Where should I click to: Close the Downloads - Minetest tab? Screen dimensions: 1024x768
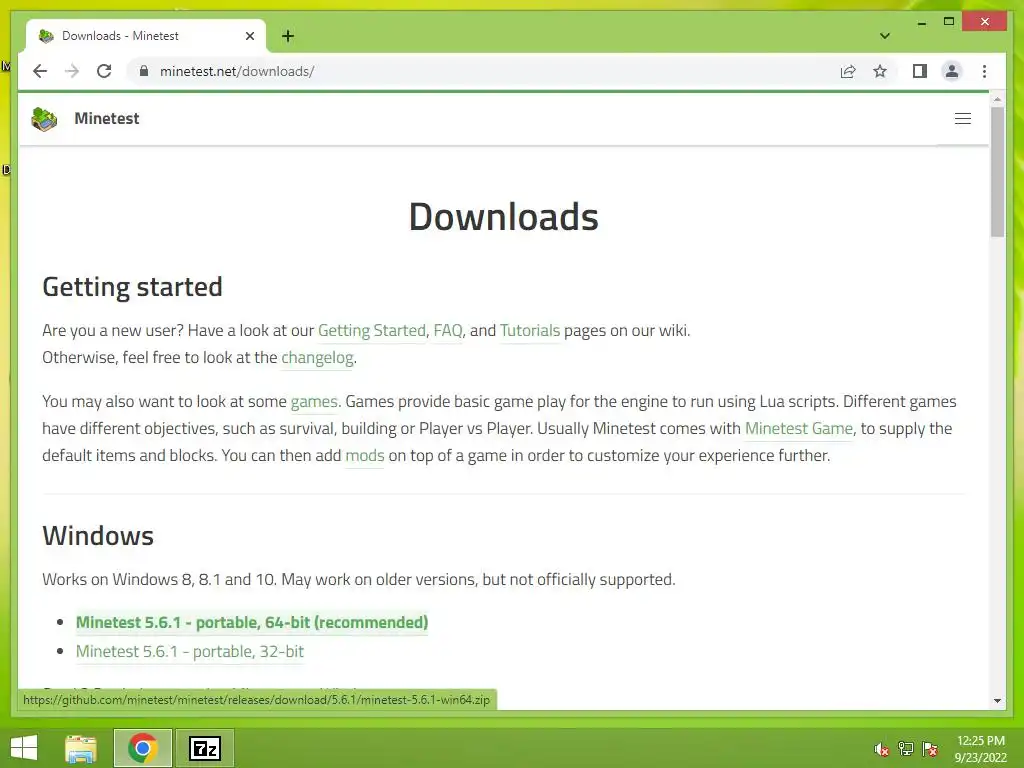249,36
